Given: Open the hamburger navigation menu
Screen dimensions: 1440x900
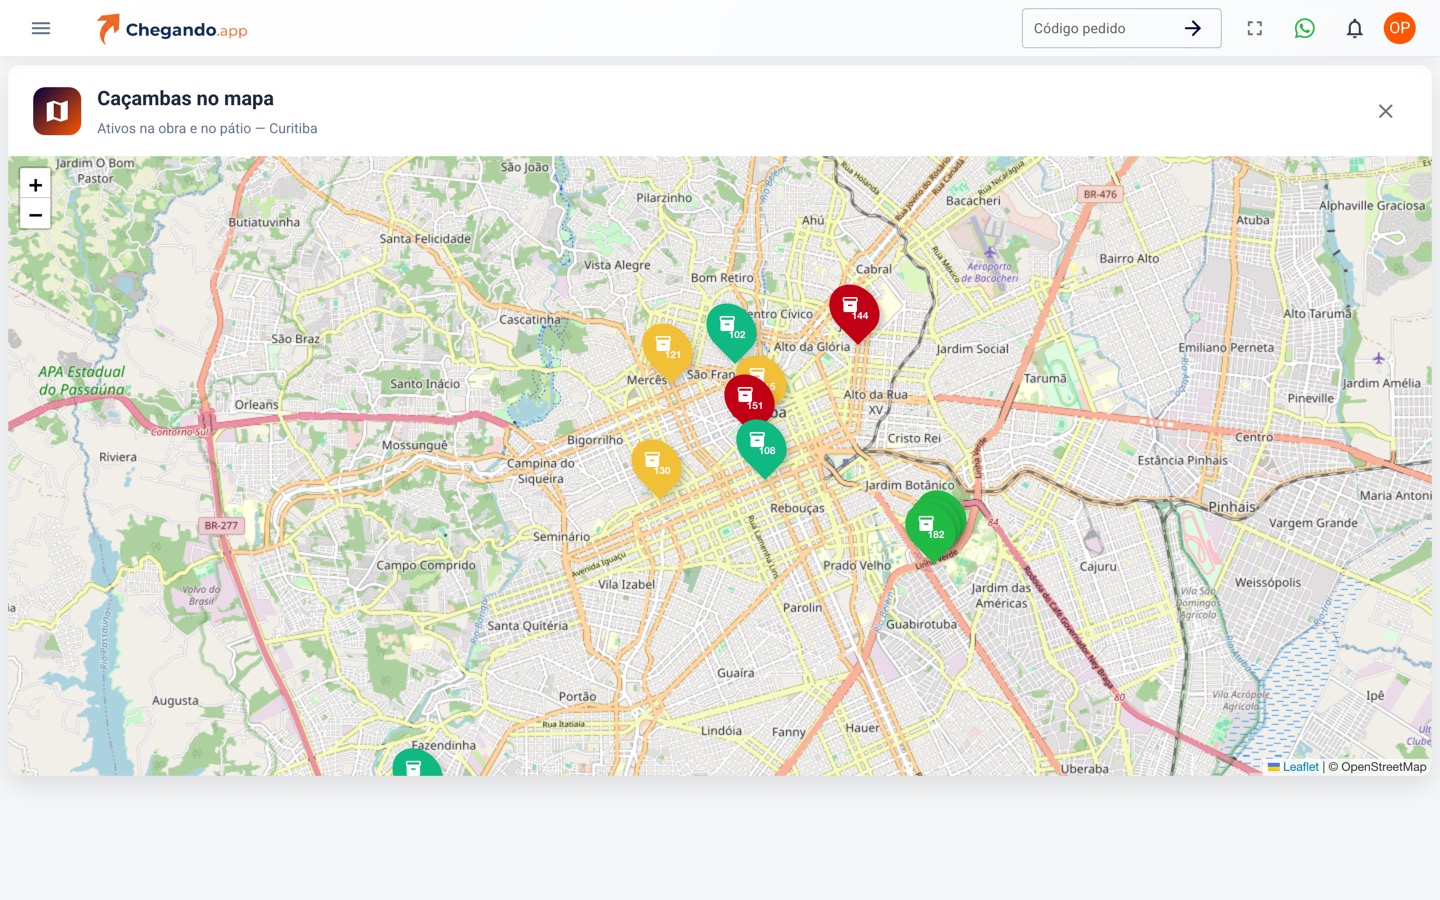Looking at the screenshot, I should pos(41,28).
